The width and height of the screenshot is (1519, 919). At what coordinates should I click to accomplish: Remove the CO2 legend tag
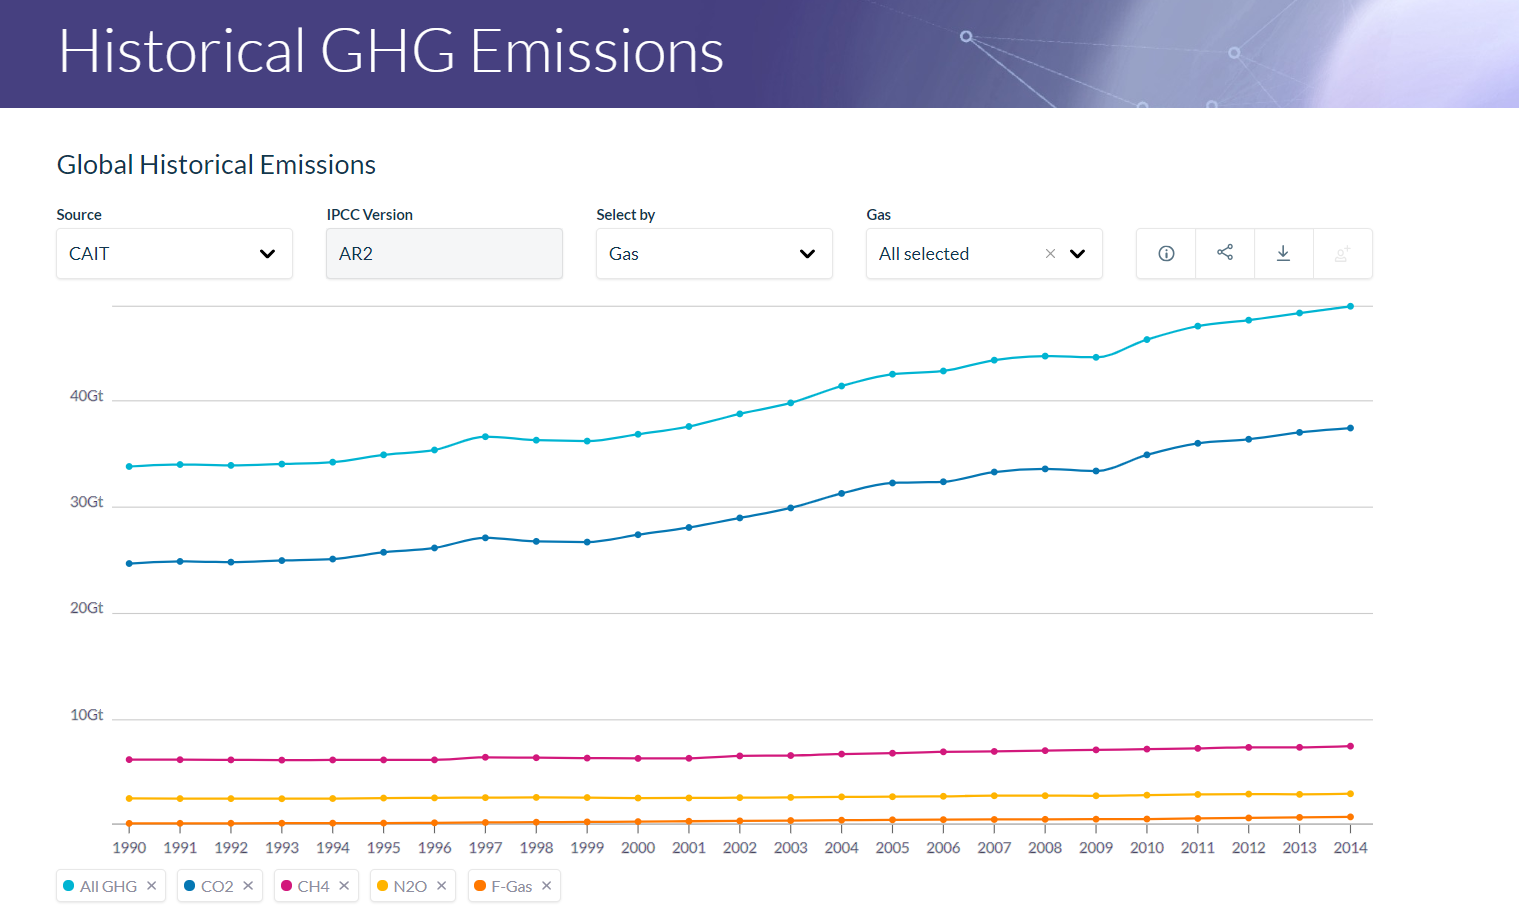[248, 886]
